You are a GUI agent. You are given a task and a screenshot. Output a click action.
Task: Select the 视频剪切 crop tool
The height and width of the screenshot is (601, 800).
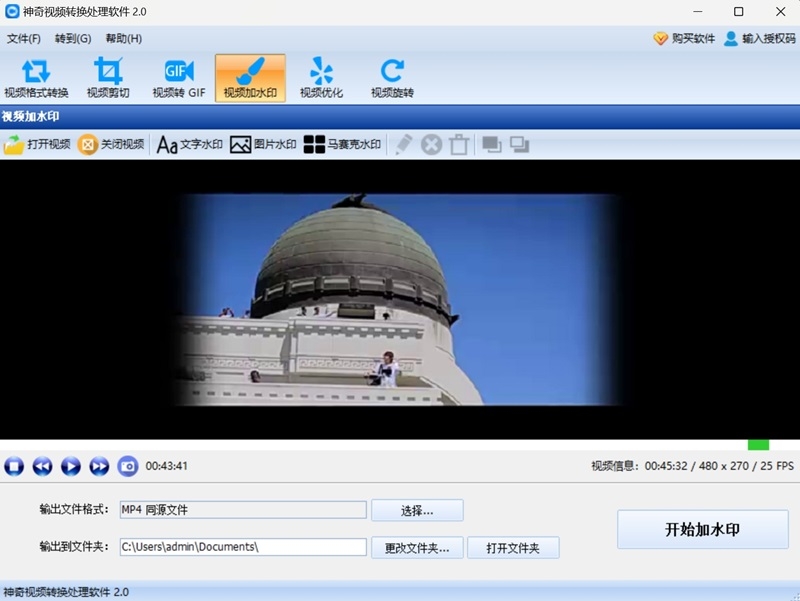click(108, 78)
